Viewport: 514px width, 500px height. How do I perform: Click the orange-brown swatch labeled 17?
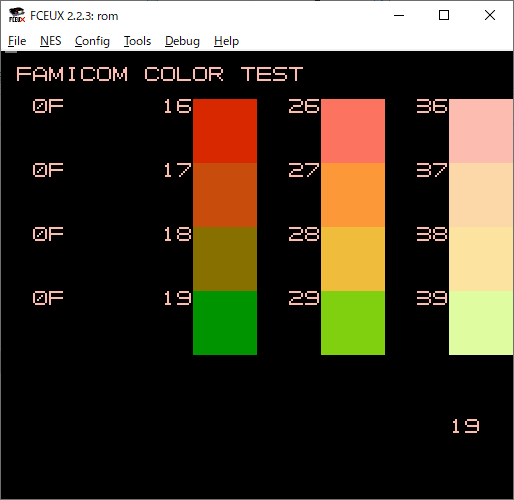[x=225, y=195]
